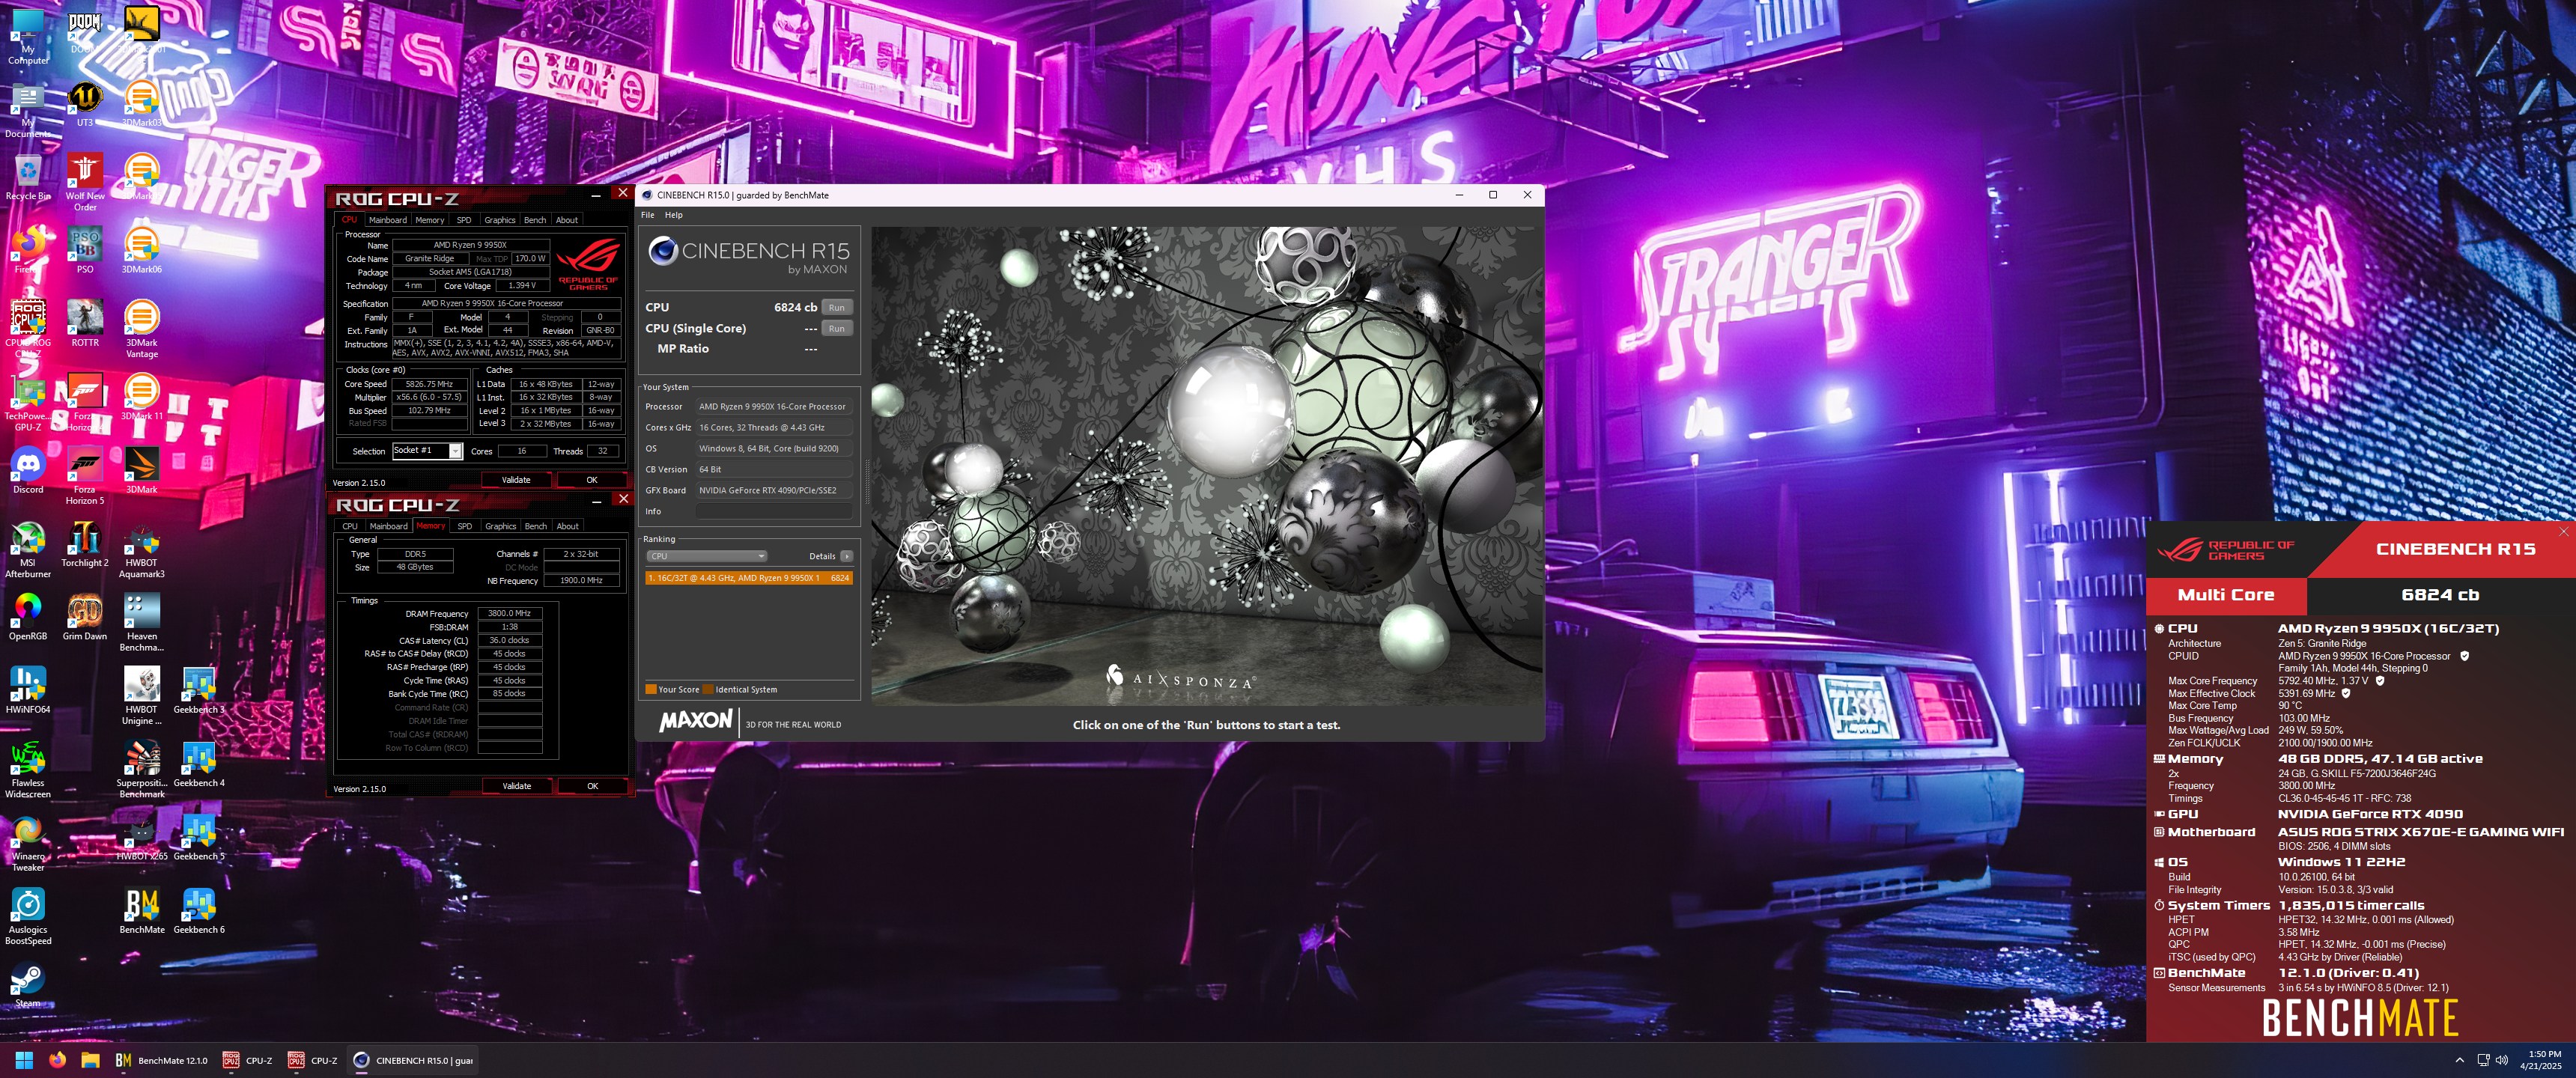Click the volume icon in system tray

pos(2502,1060)
